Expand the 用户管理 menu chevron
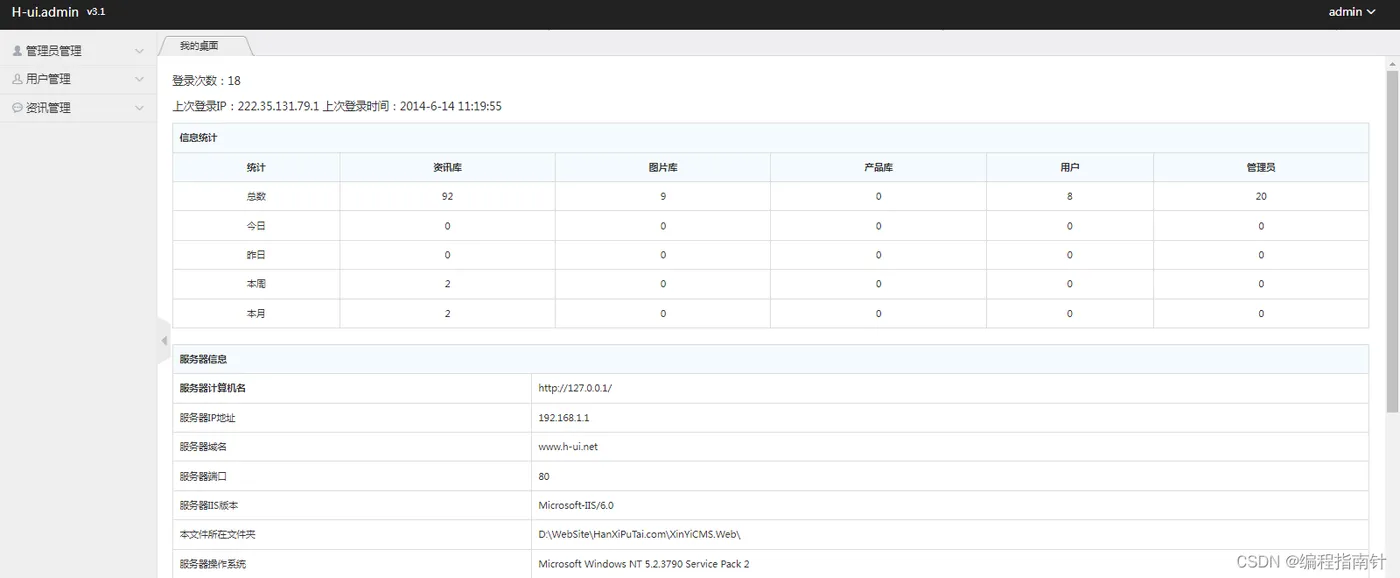 tap(140, 79)
